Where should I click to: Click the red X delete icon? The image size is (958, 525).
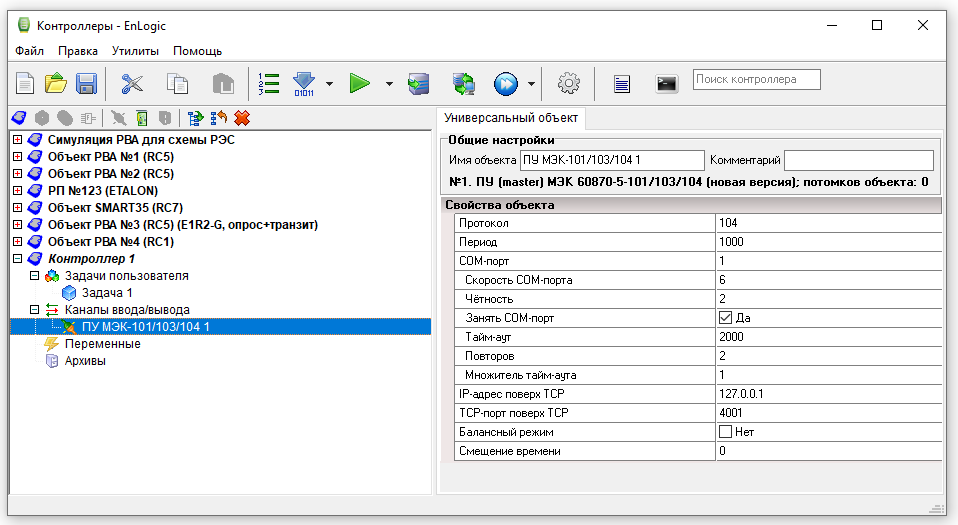(x=241, y=118)
